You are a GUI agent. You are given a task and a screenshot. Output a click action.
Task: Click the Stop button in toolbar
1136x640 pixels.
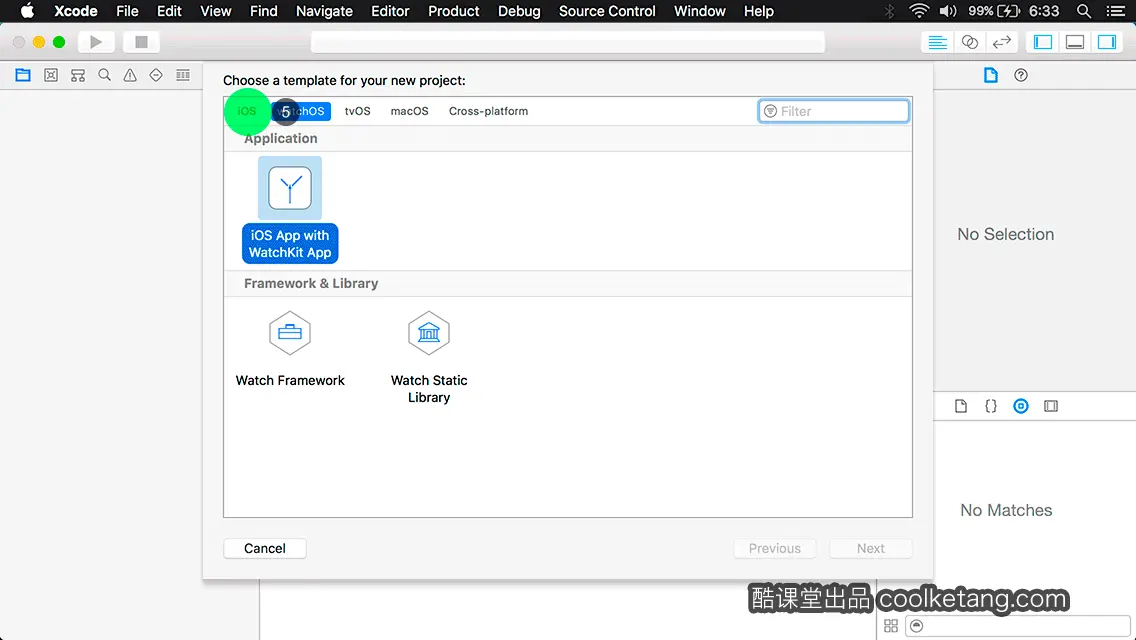click(141, 42)
